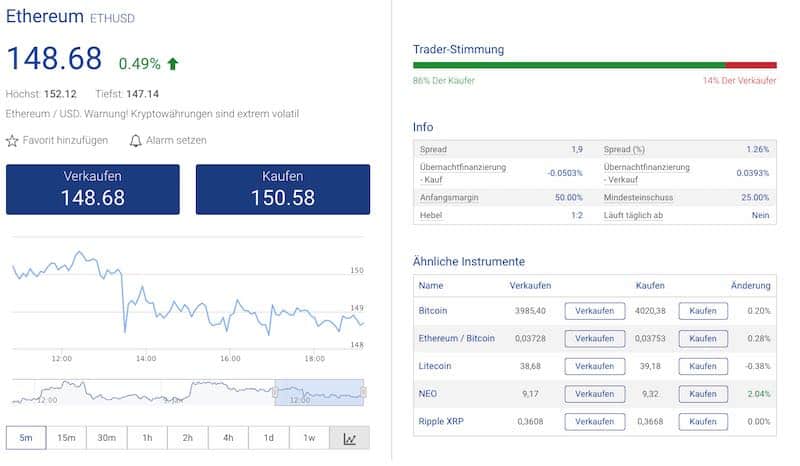Click Kaufen in the NEO row
Image resolution: width=800 pixels, height=466 pixels.
tap(703, 394)
